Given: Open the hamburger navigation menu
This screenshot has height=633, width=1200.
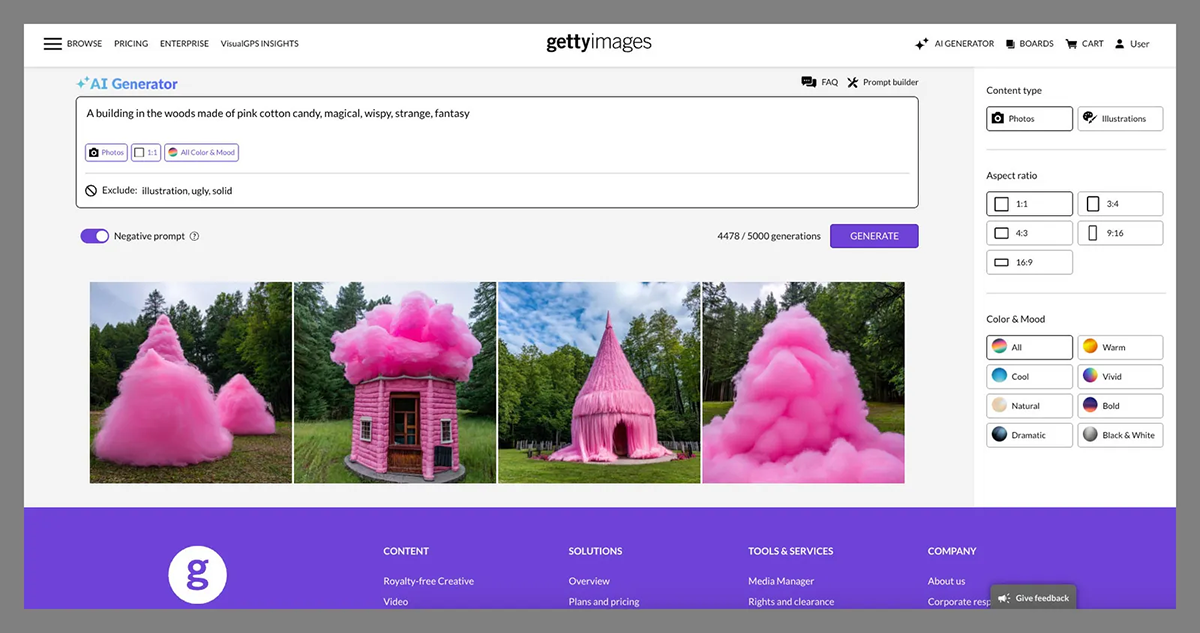Looking at the screenshot, I should point(53,43).
